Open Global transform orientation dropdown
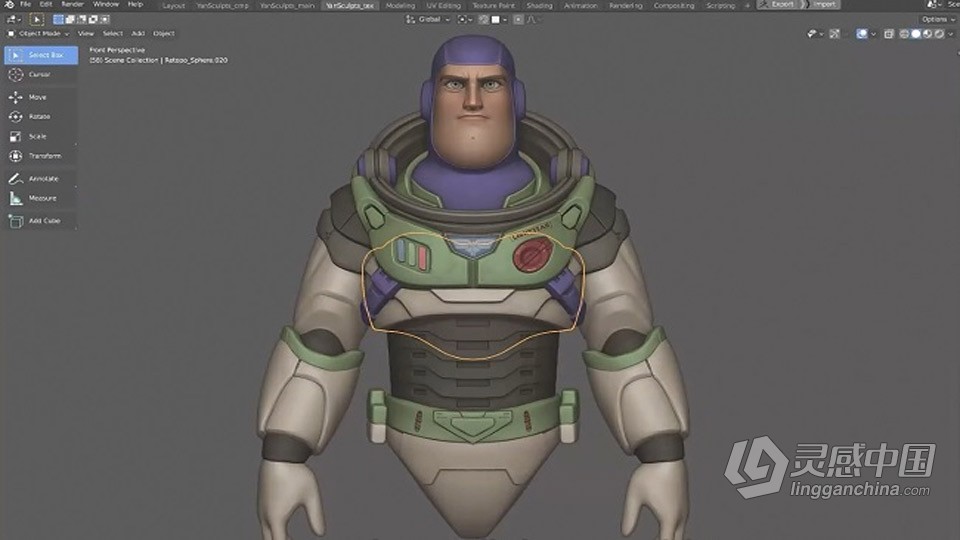Viewport: 960px width, 540px height. point(429,20)
